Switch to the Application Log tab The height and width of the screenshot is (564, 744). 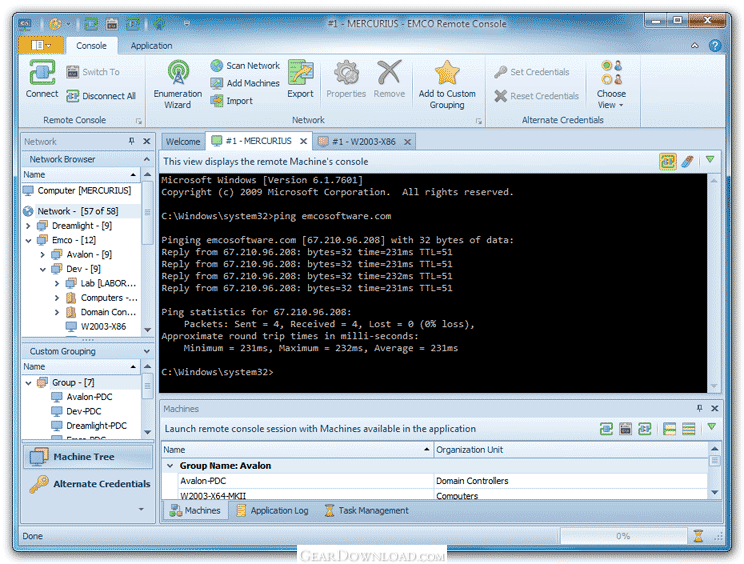[x=273, y=510]
